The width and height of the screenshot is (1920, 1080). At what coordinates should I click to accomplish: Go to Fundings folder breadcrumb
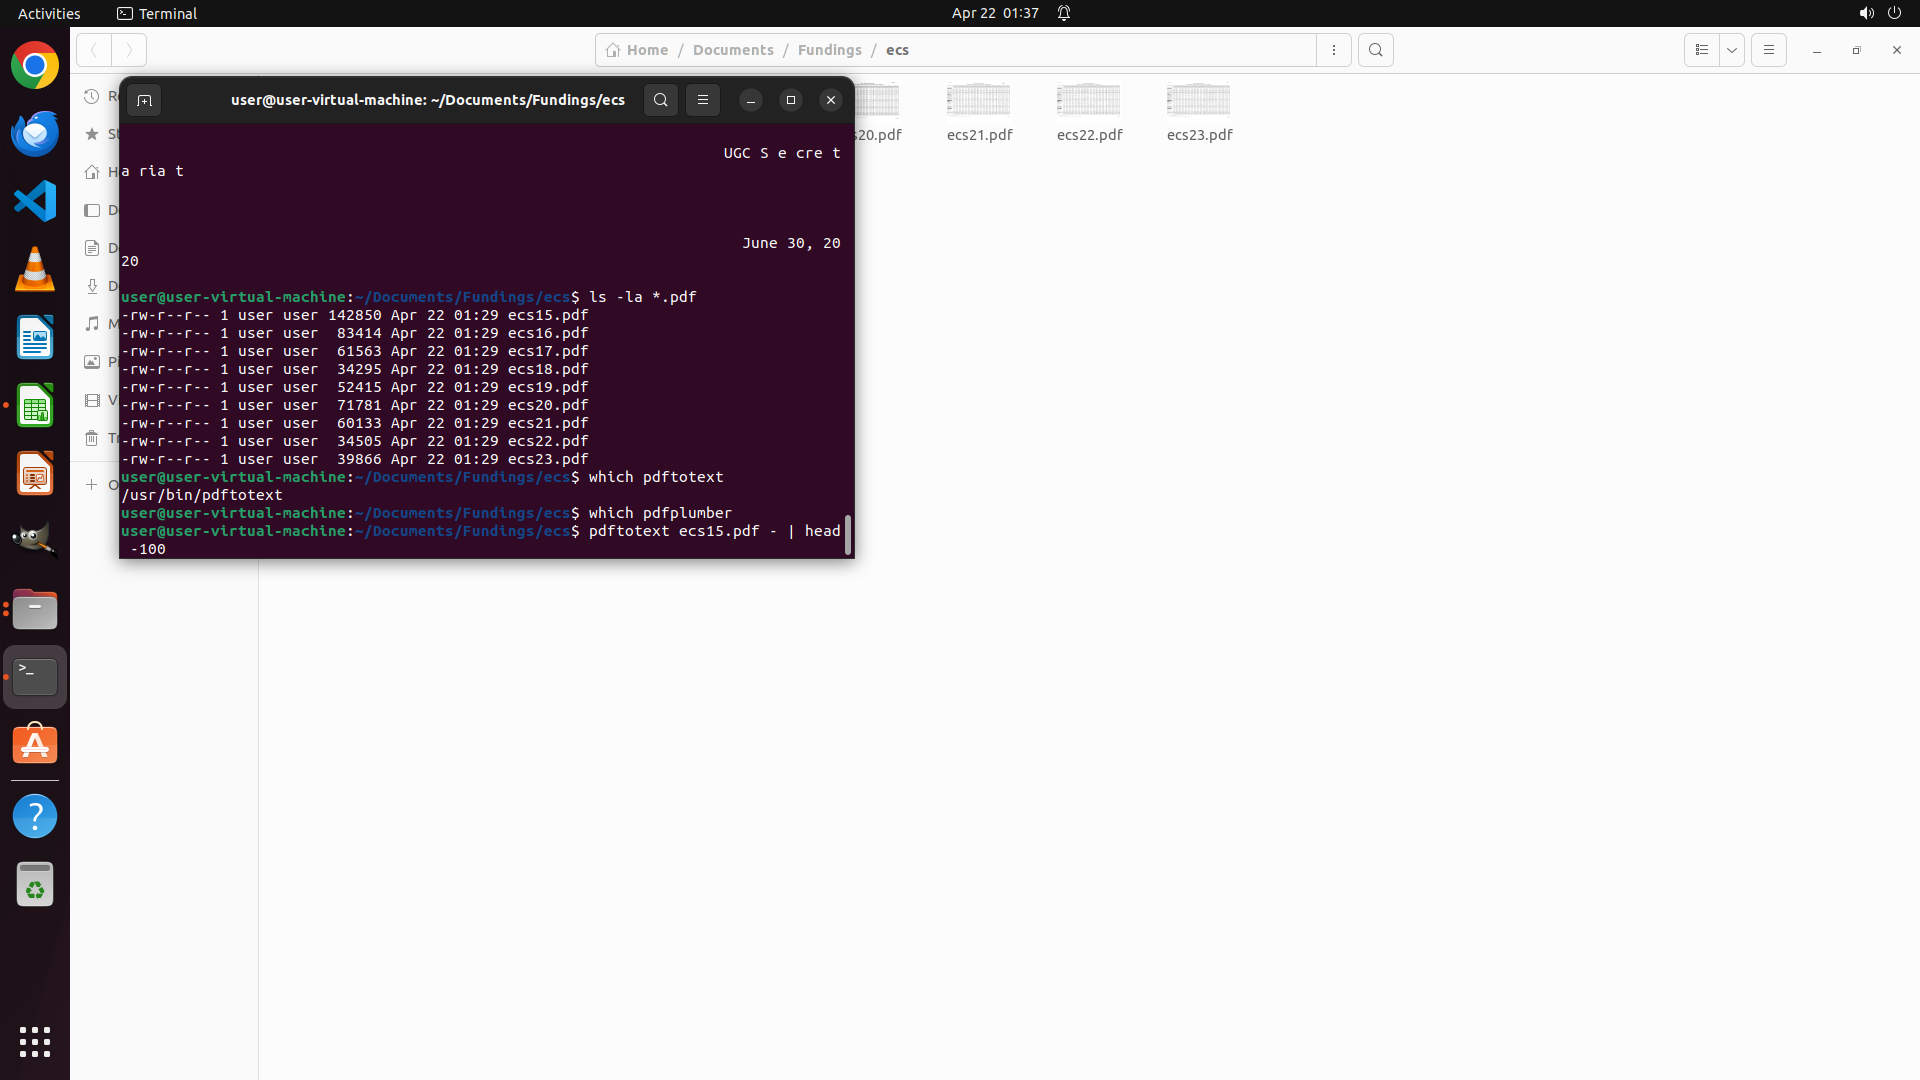coord(829,50)
